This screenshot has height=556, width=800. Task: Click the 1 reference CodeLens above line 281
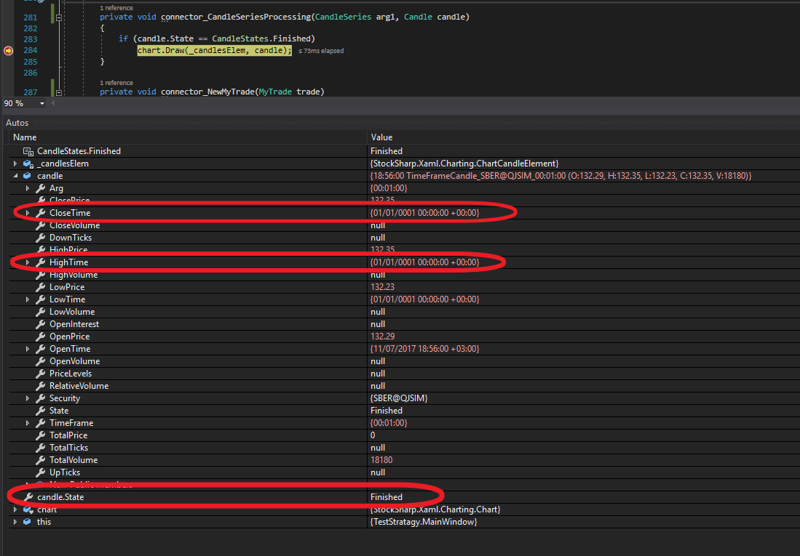pos(116,8)
